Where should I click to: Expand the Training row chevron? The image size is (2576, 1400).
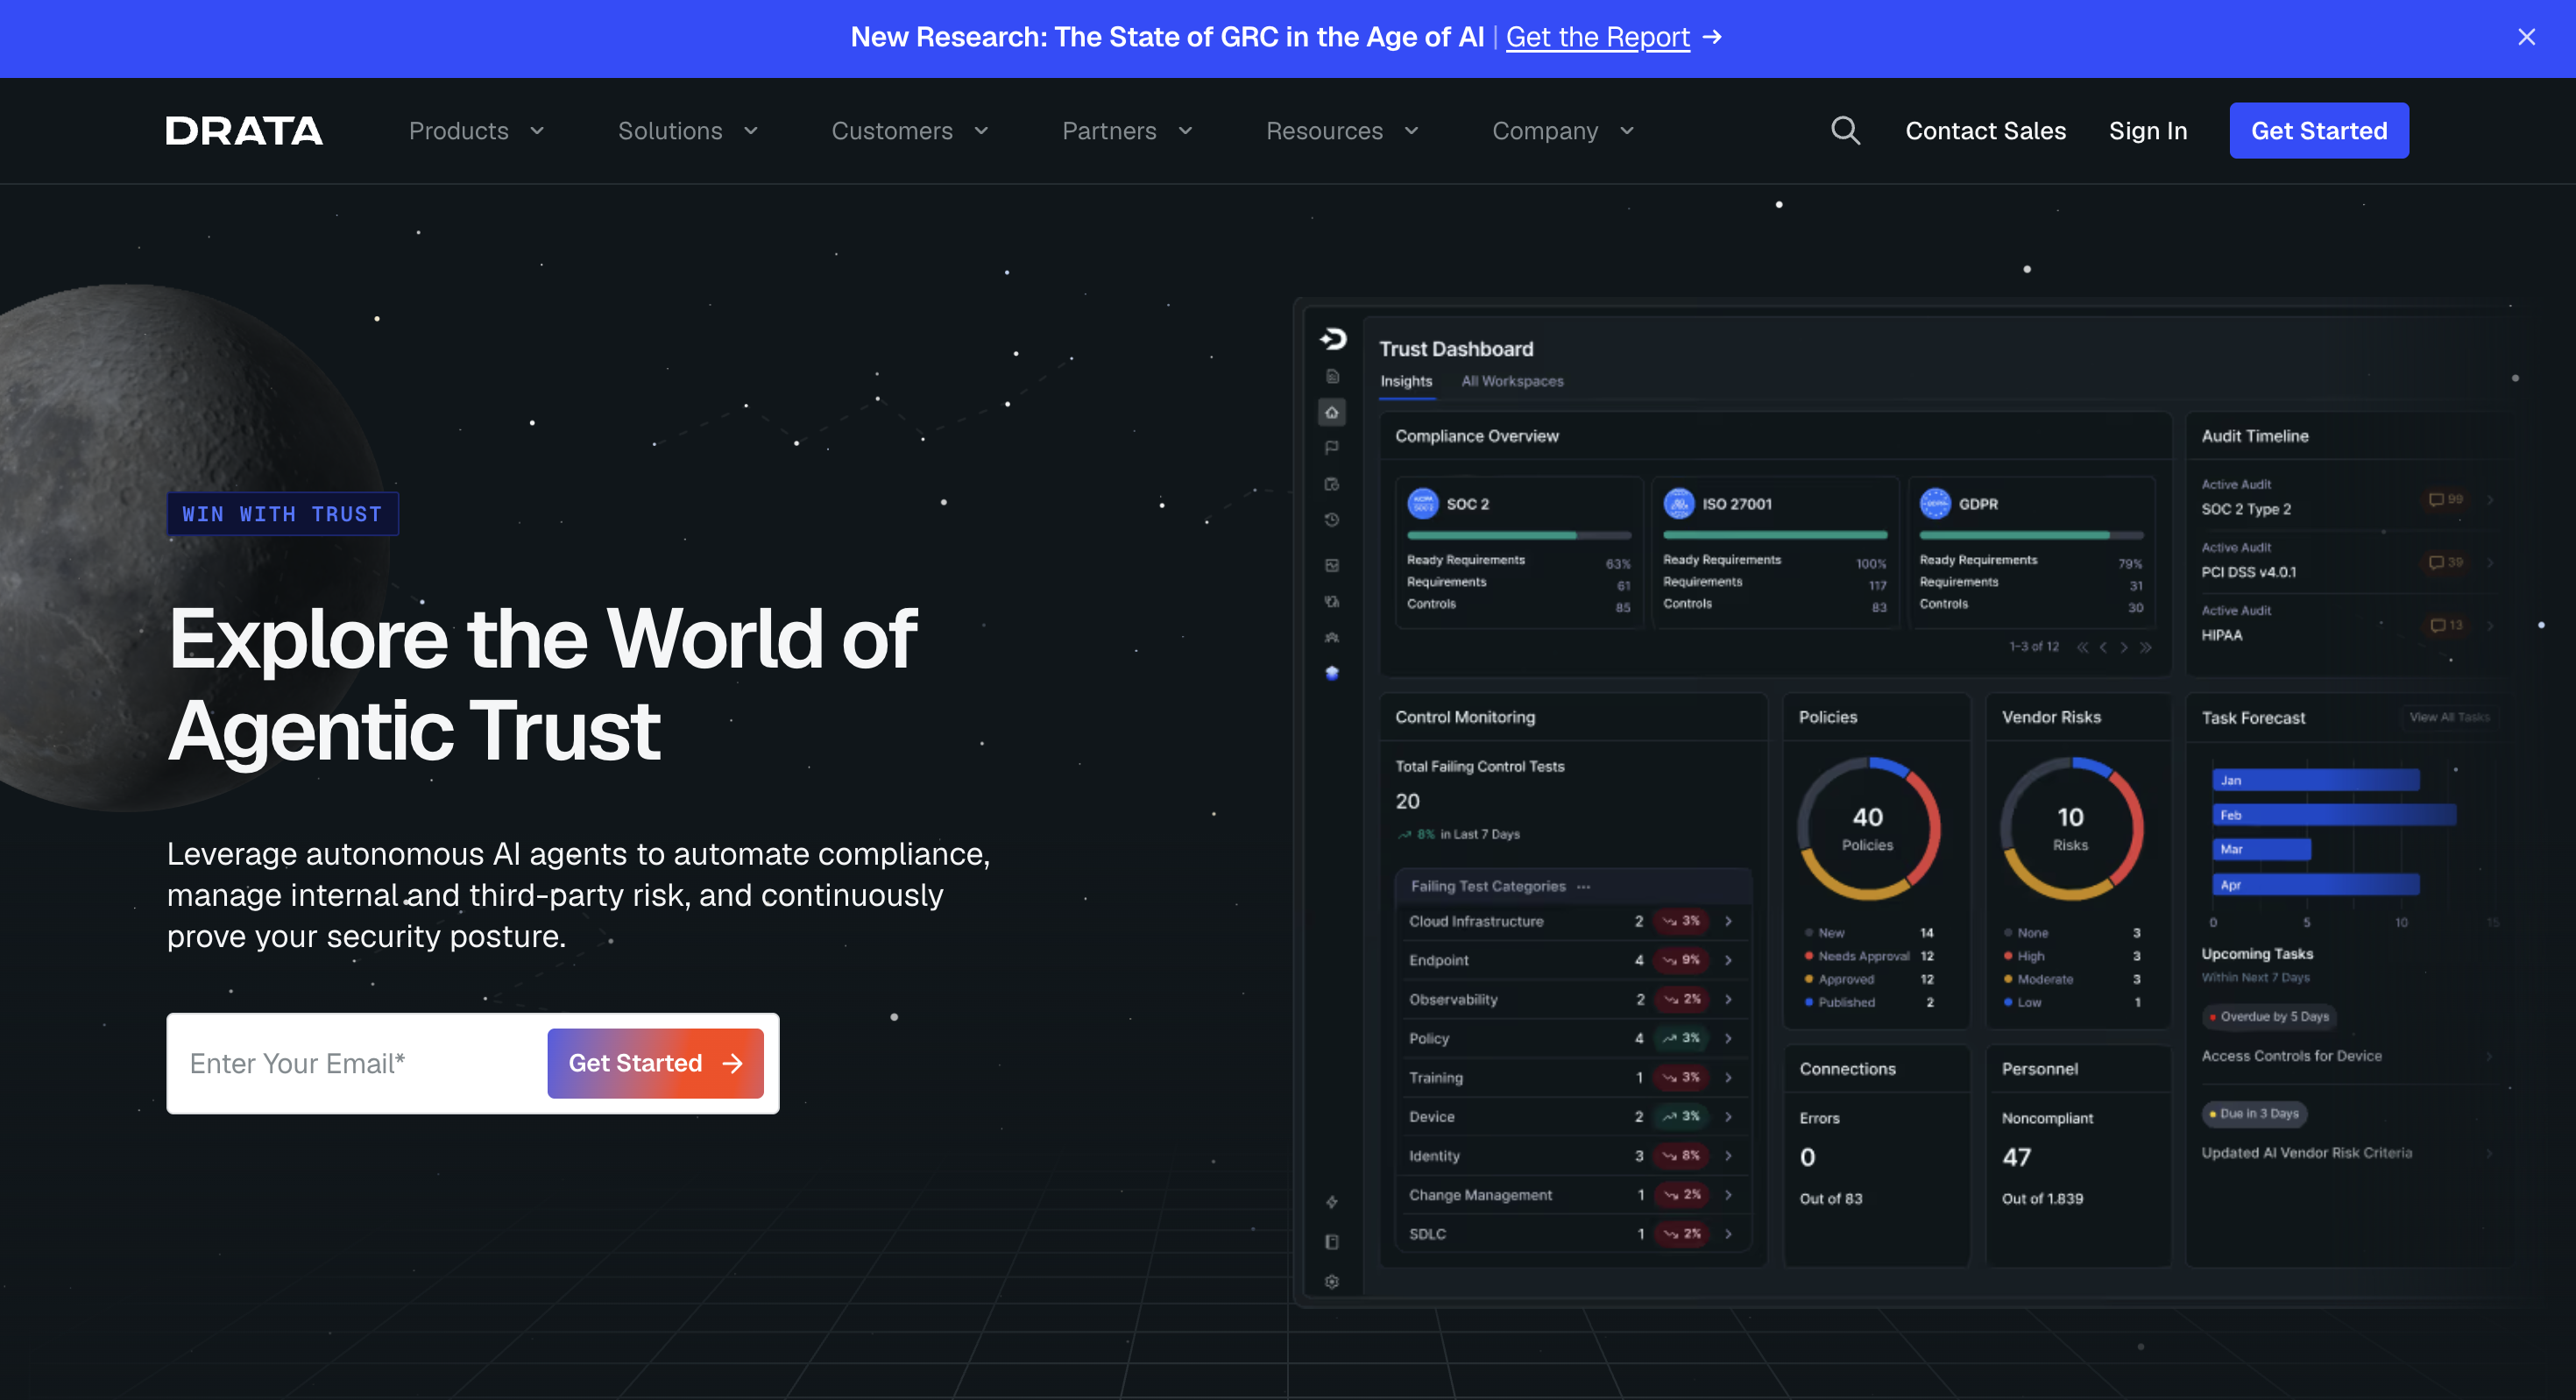tap(1728, 1077)
